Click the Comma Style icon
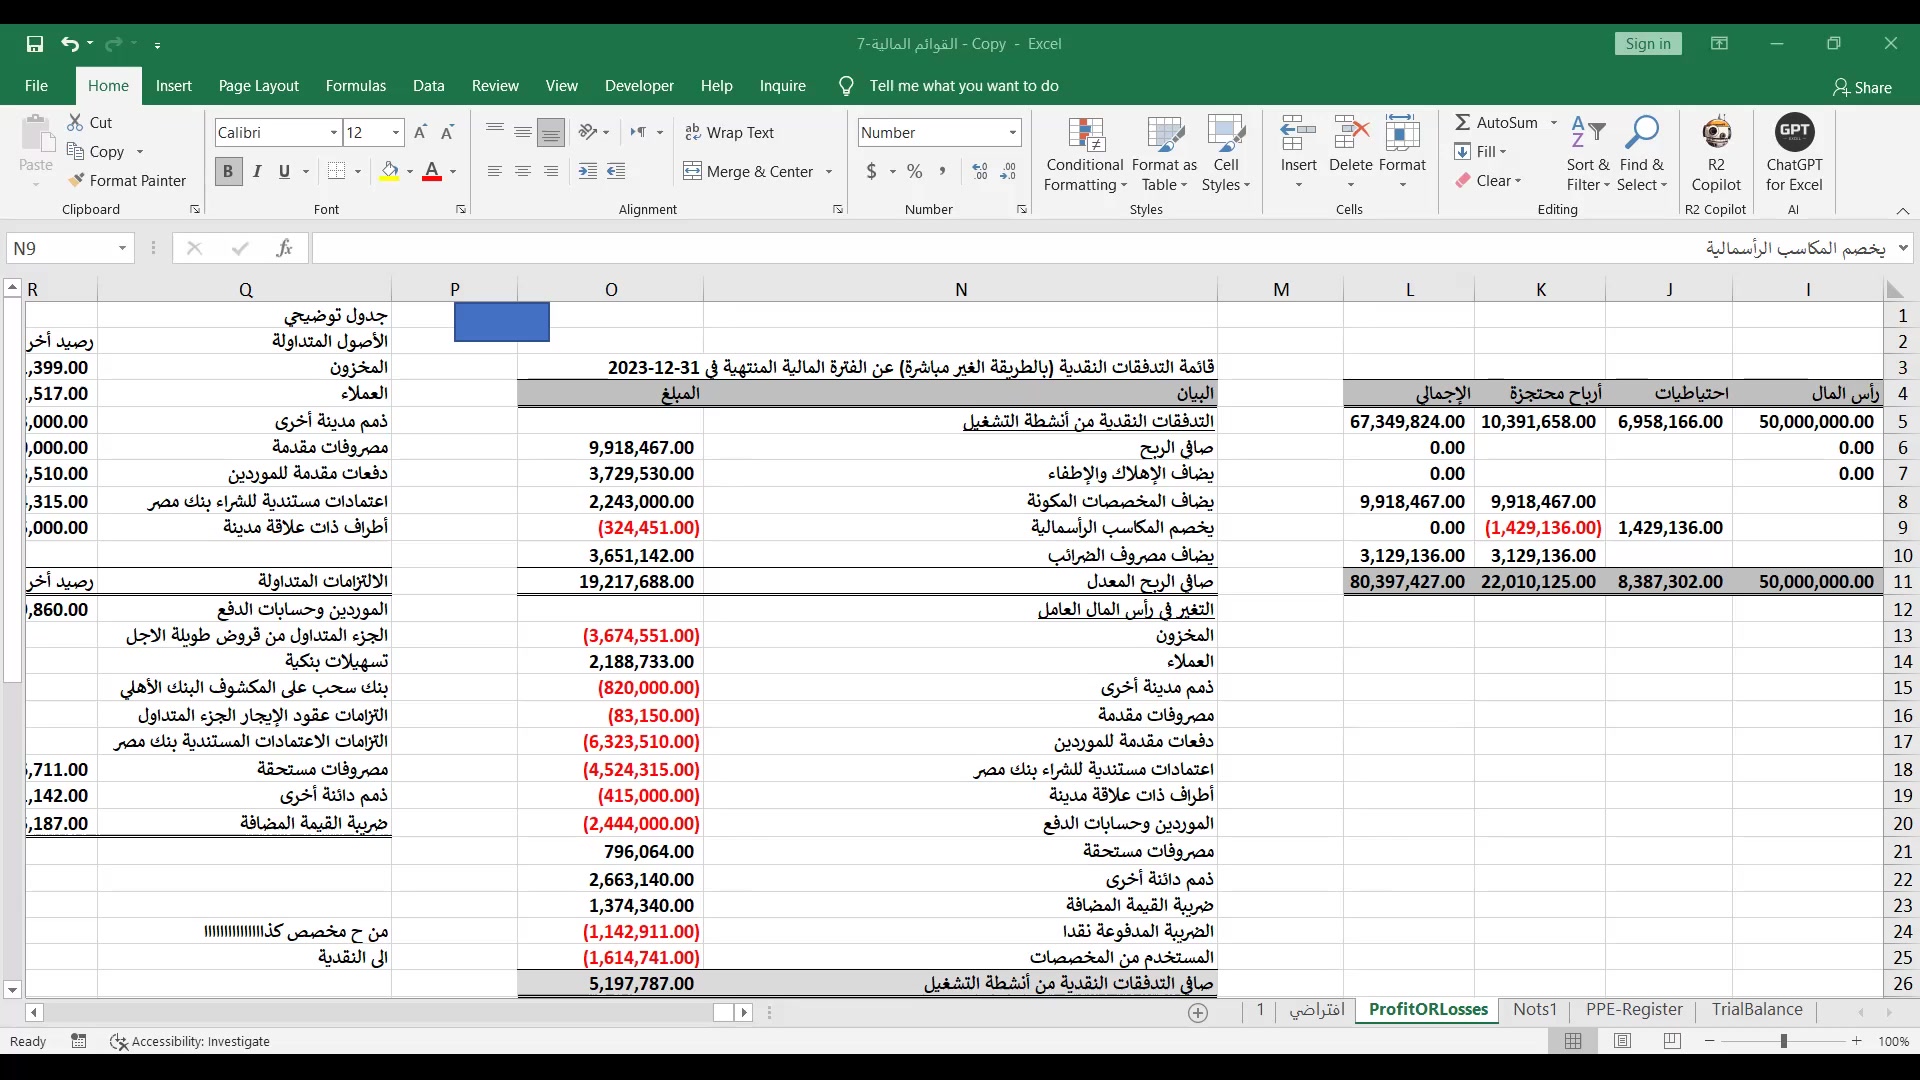This screenshot has height=1080, width=1920. 942,172
